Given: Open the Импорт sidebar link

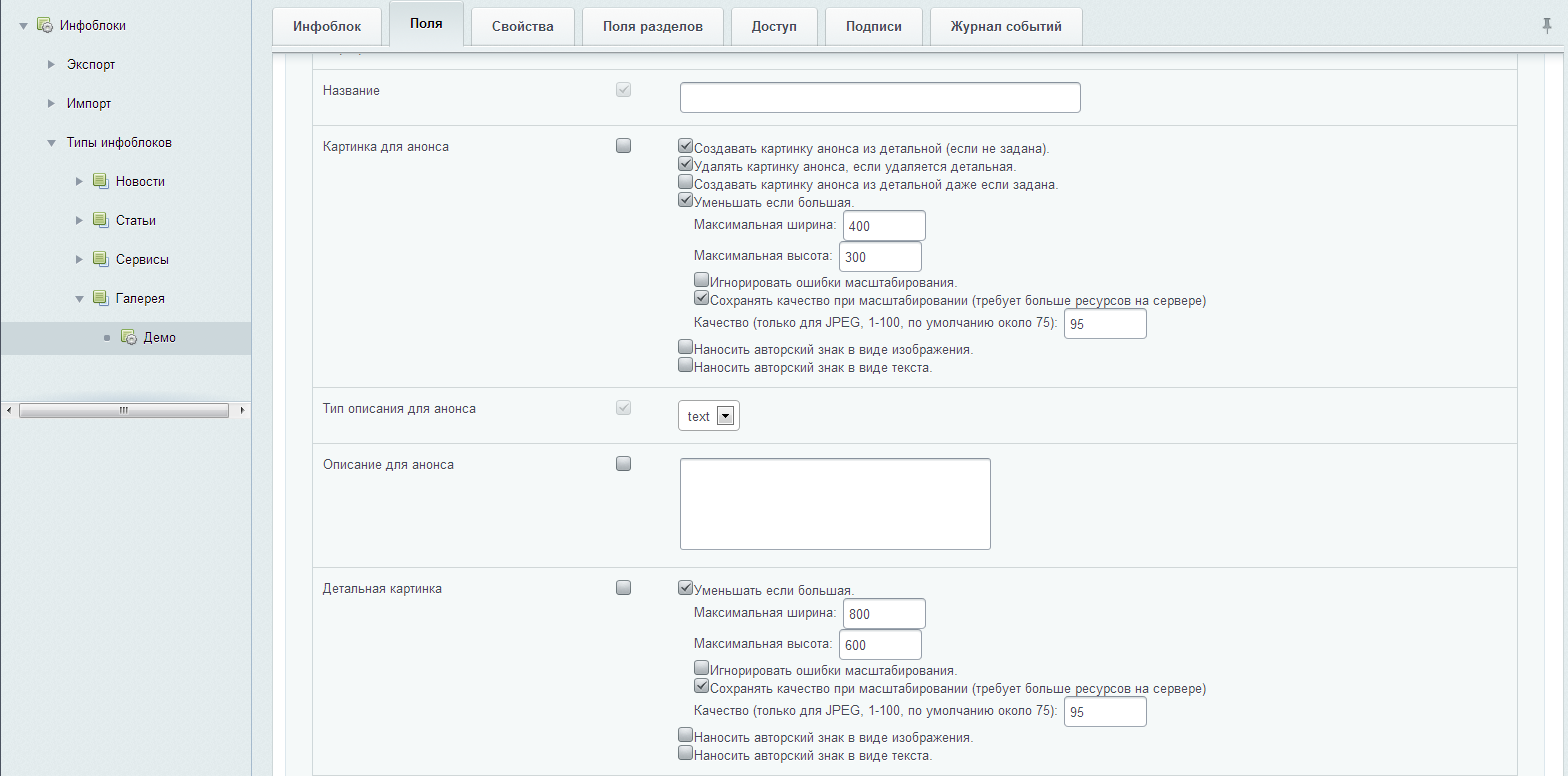Looking at the screenshot, I should pyautogui.click(x=89, y=103).
